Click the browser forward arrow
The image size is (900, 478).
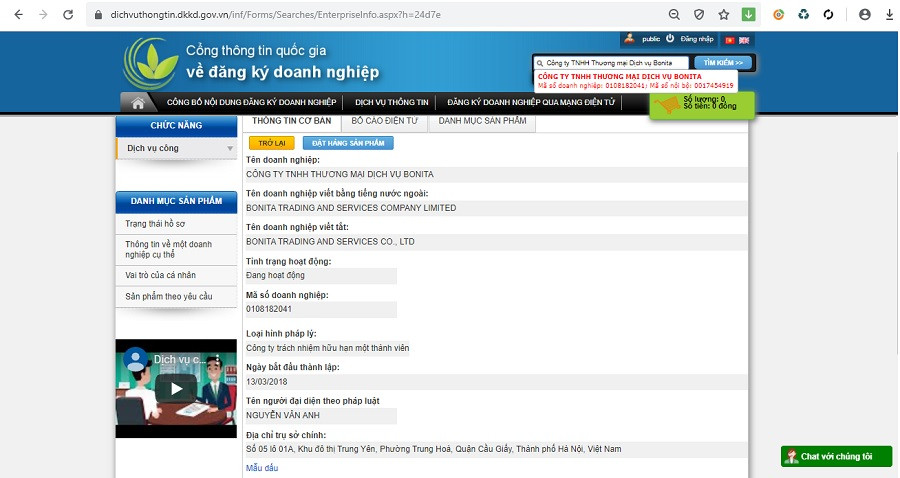(43, 15)
